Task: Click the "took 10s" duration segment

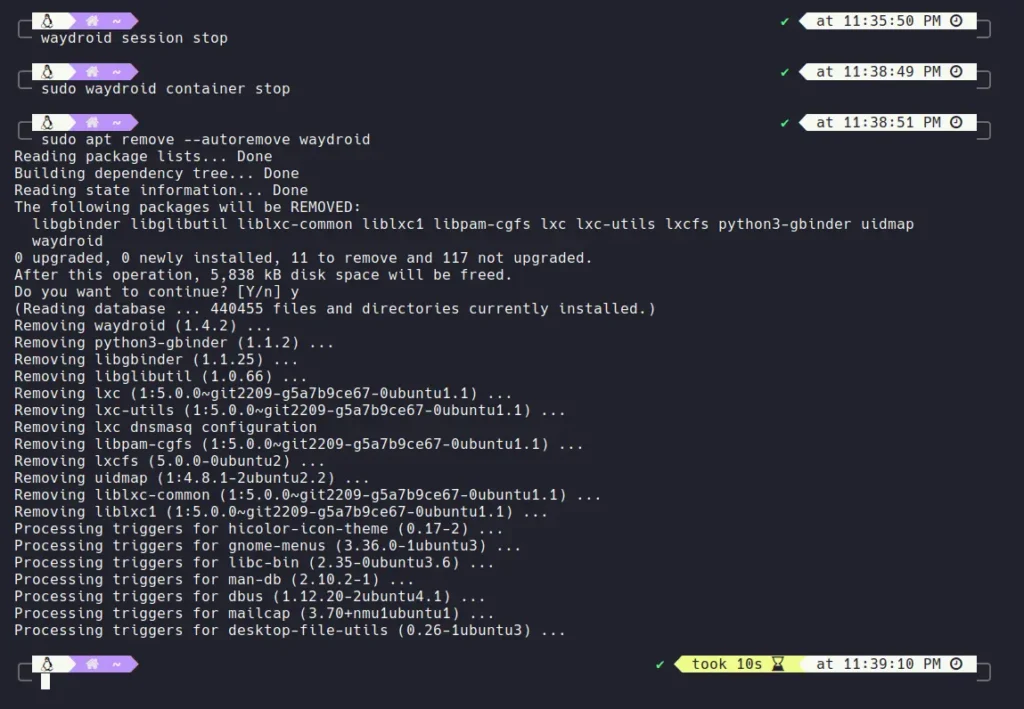Action: [726, 664]
